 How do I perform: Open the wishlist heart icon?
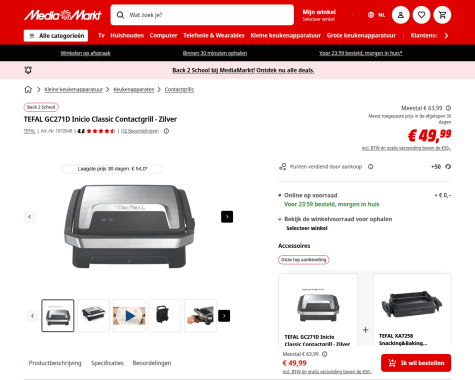coord(421,15)
